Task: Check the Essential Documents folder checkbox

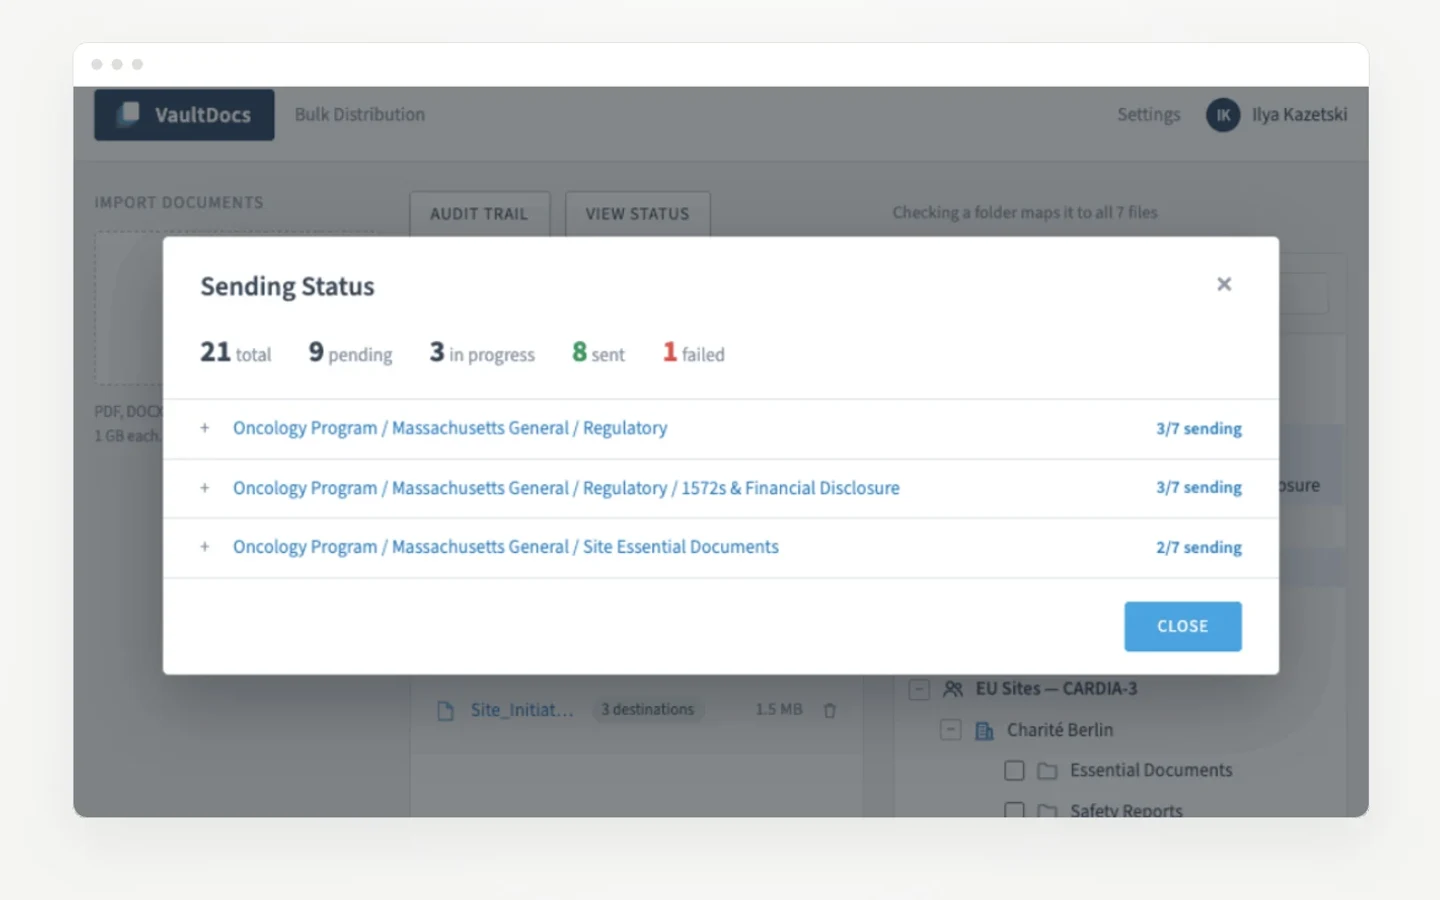Action: [1014, 771]
